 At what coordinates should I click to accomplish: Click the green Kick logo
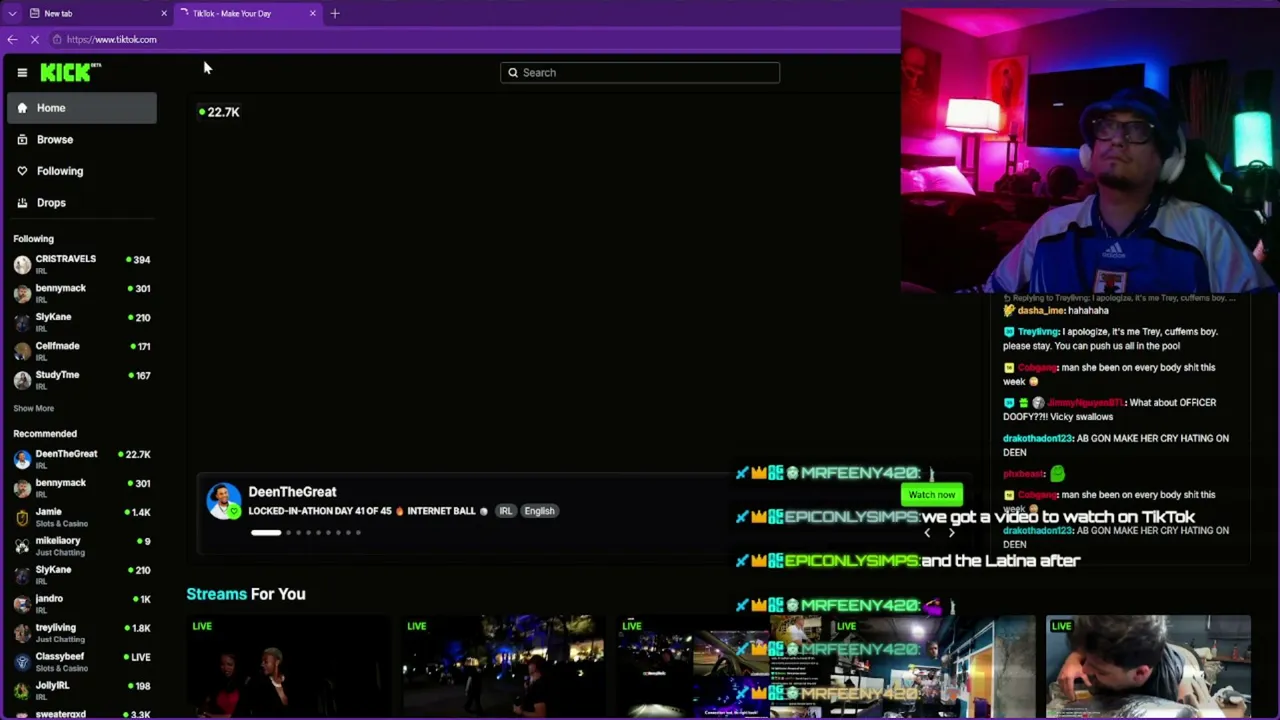click(70, 72)
